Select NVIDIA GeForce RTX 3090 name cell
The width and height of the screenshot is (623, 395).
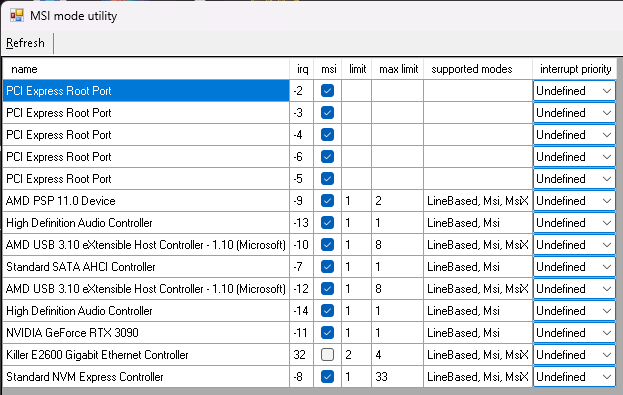pyautogui.click(x=146, y=333)
